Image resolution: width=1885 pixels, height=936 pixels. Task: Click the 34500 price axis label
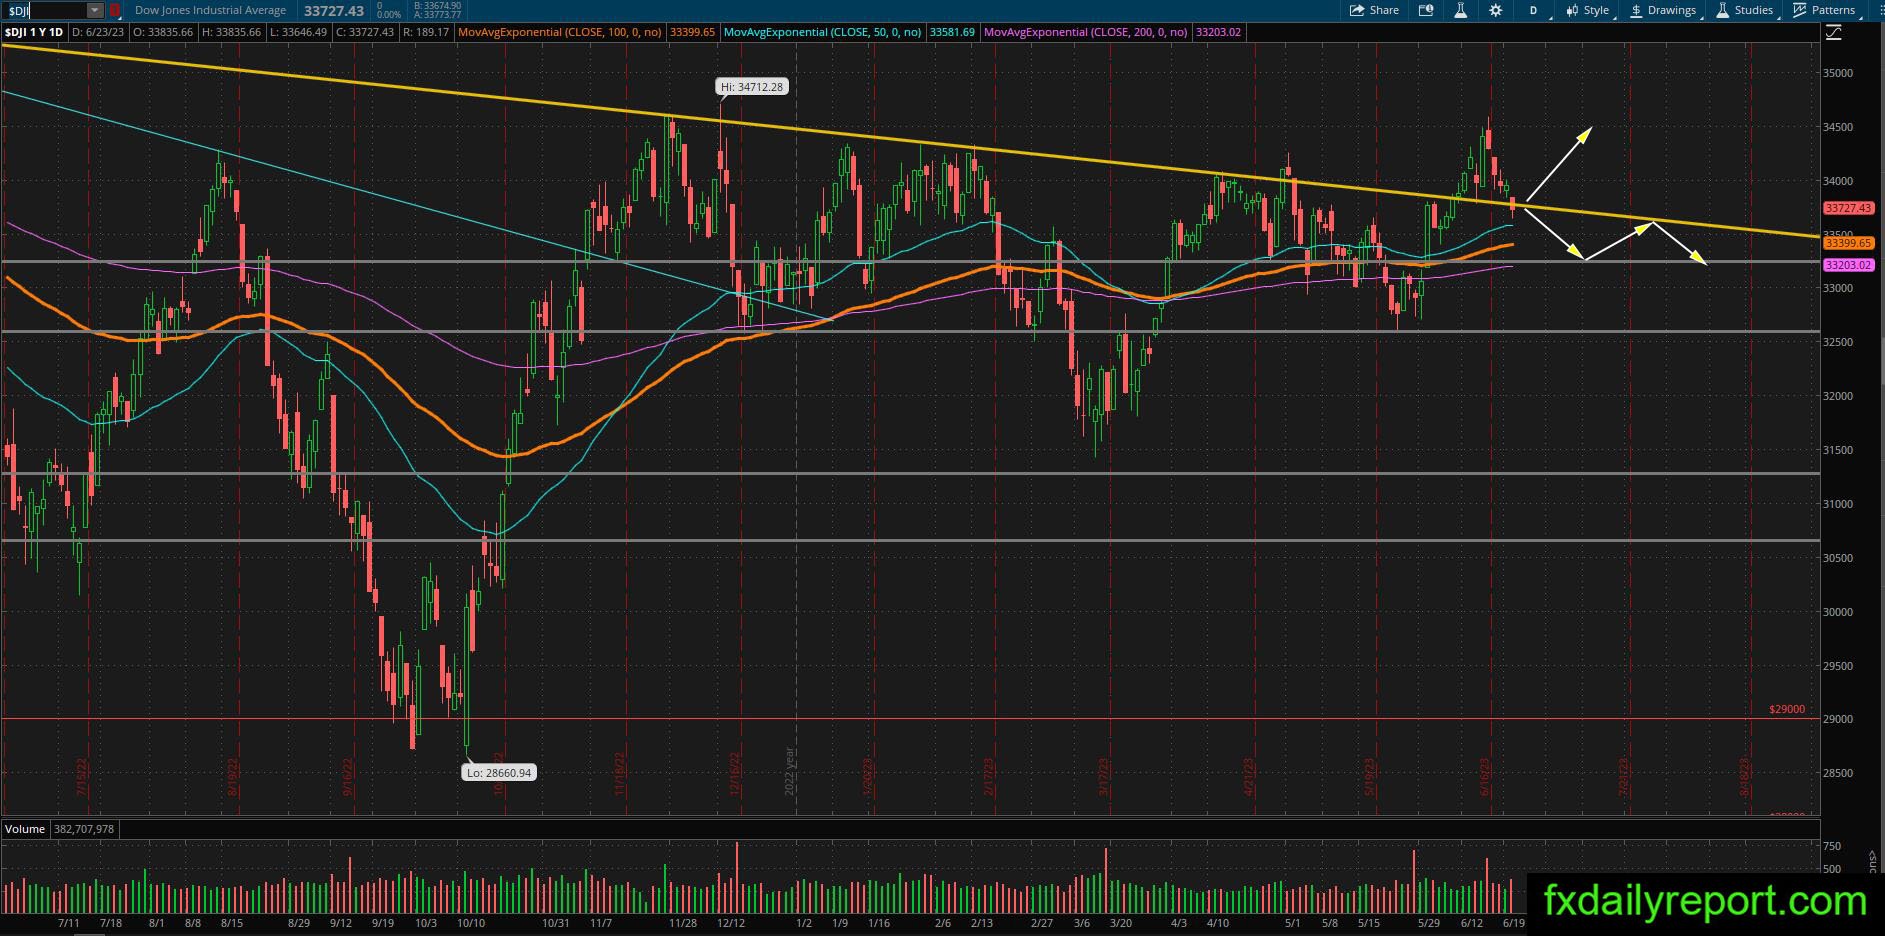point(1838,127)
